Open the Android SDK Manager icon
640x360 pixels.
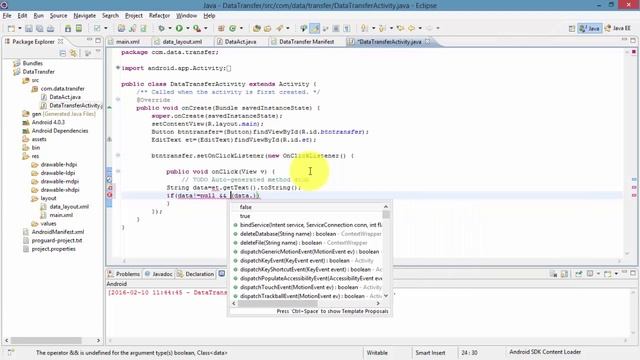coord(68,28)
